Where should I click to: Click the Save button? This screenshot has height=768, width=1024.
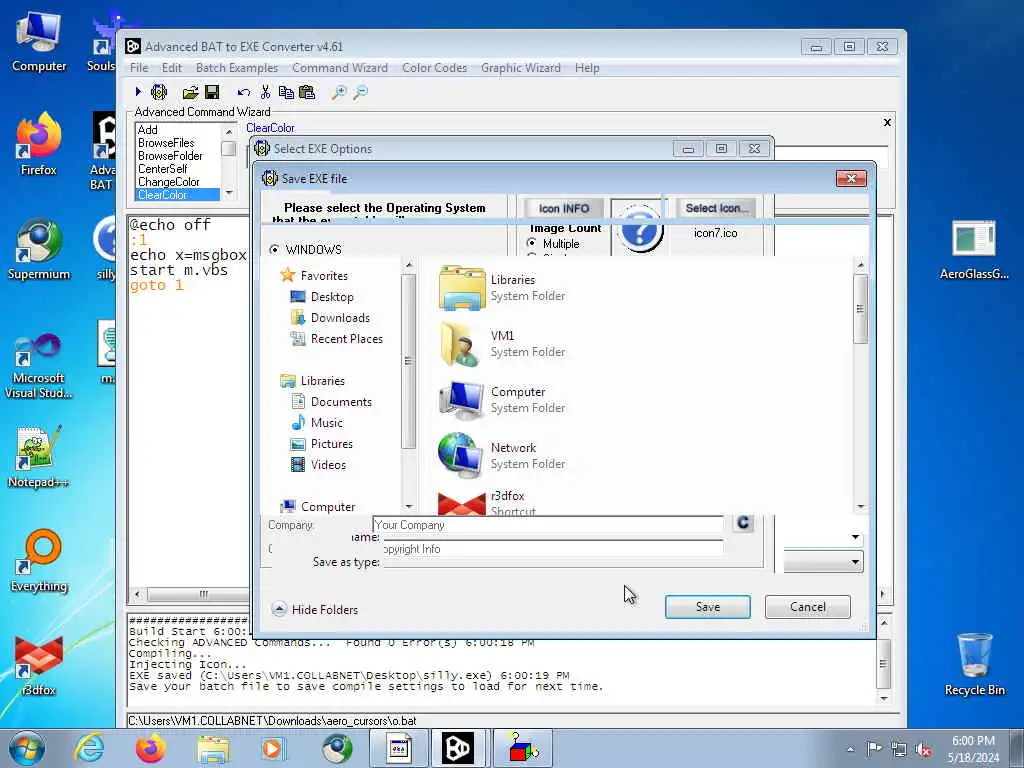click(707, 607)
